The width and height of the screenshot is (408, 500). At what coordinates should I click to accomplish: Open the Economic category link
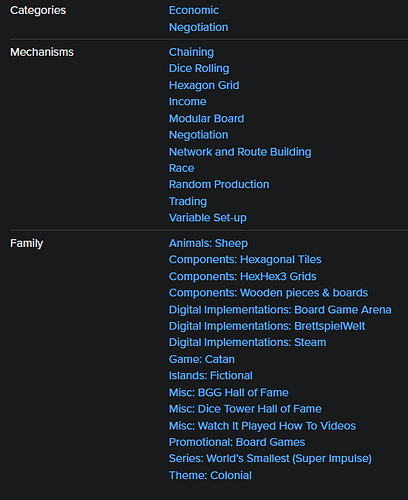pyautogui.click(x=194, y=10)
